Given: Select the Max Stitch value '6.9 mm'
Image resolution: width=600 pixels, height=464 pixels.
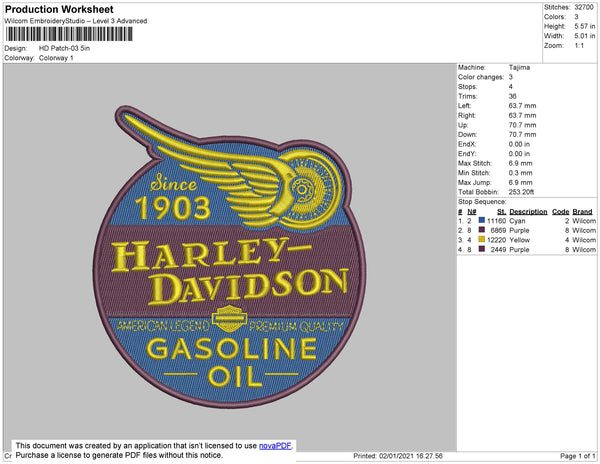Looking at the screenshot, I should coord(520,163).
